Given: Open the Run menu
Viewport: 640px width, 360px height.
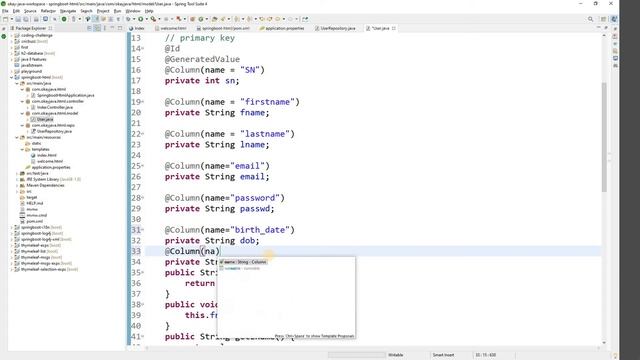Looking at the screenshot, I should coord(118,11).
